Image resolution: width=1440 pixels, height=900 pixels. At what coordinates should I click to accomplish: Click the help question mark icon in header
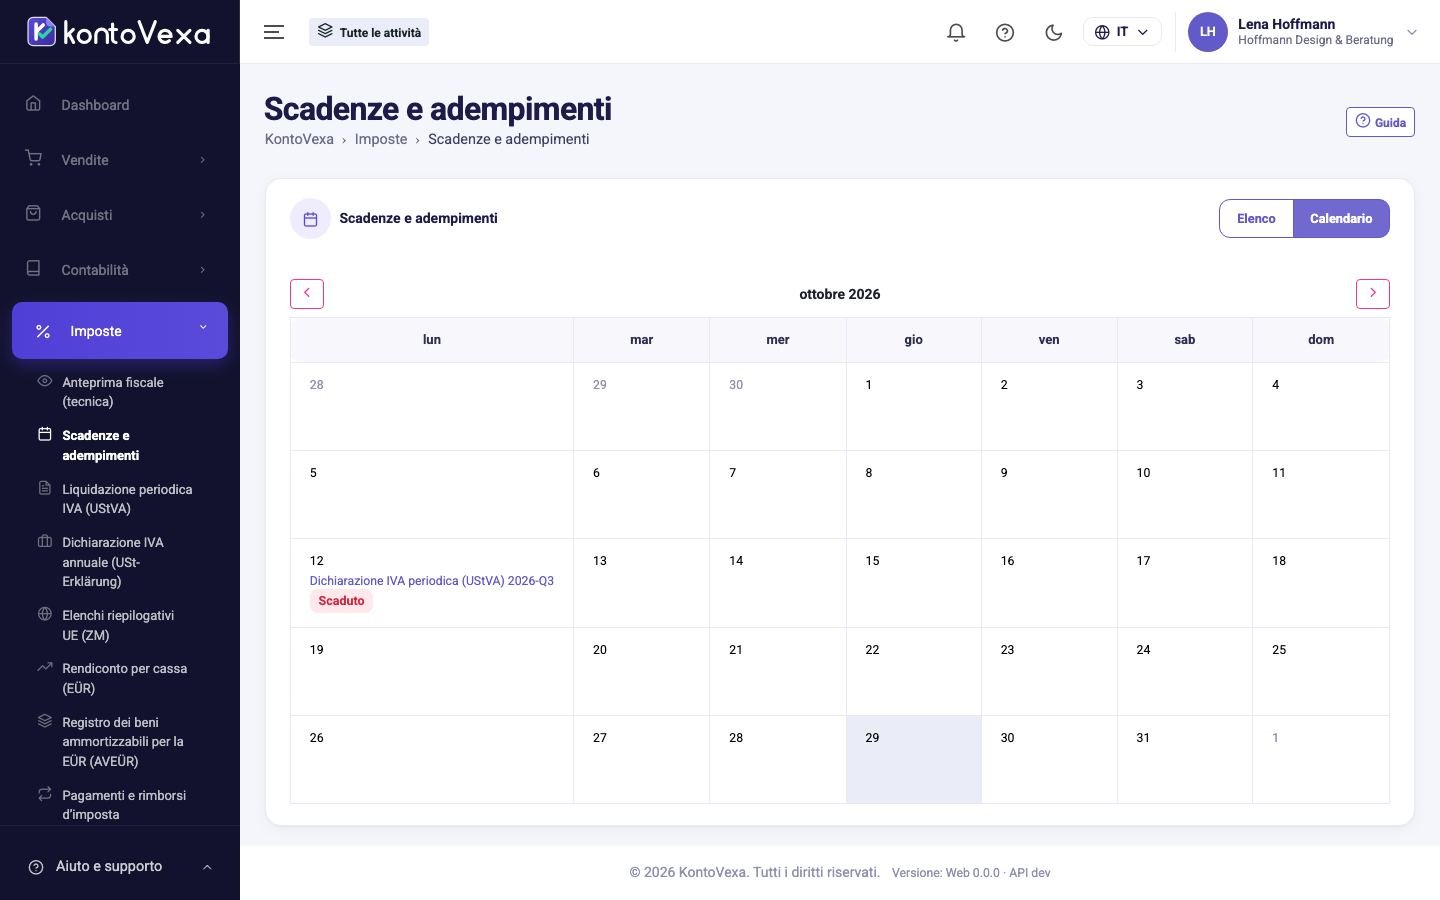(x=1005, y=32)
